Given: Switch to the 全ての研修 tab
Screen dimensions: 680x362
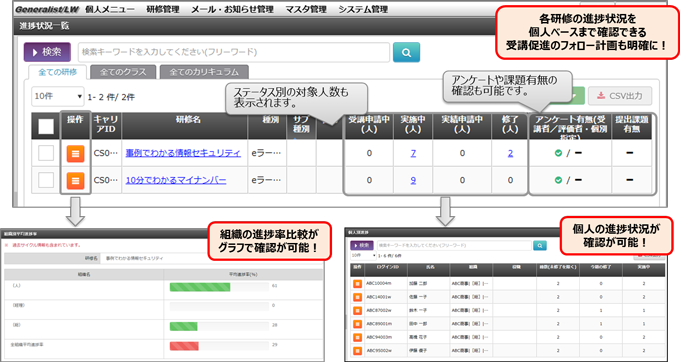Looking at the screenshot, I should coord(58,72).
